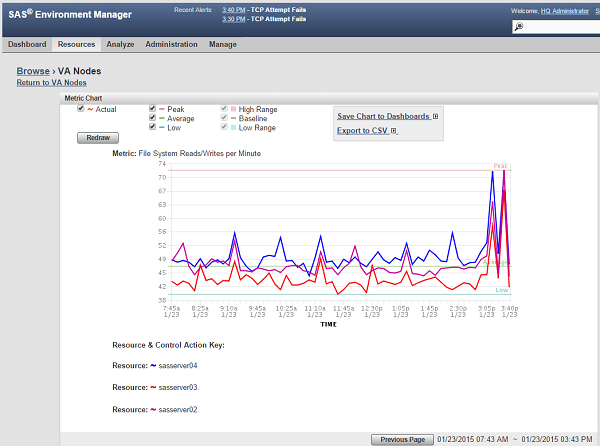Toggle the Low checkbox
Image resolution: width=600 pixels, height=446 pixels.
(x=152, y=127)
